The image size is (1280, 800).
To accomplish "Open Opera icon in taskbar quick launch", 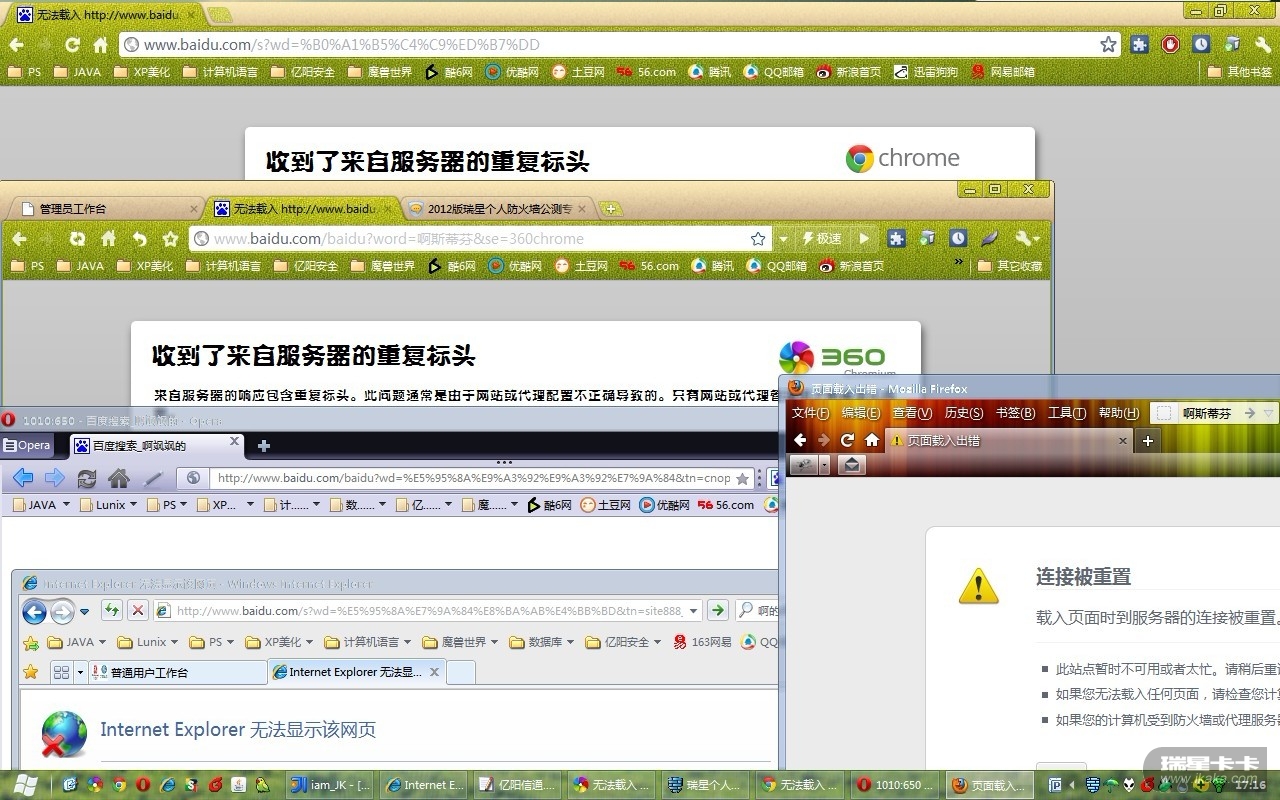I will point(143,785).
